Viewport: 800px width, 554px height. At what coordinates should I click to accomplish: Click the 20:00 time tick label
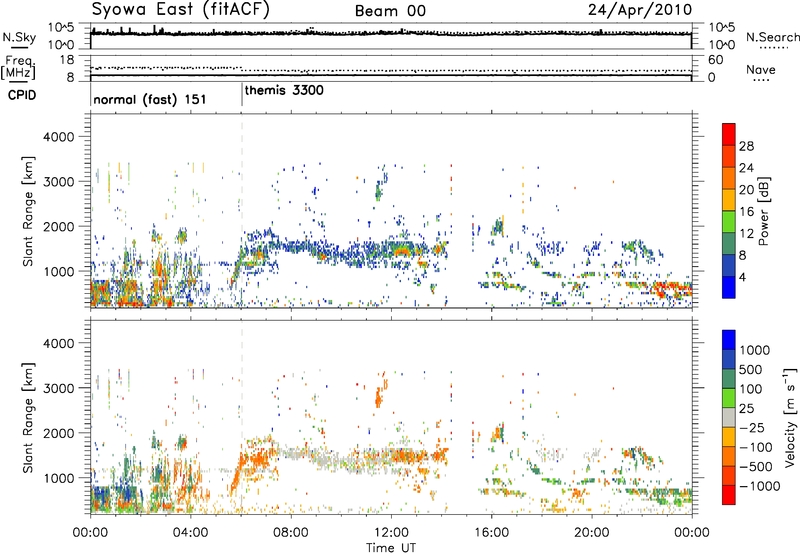click(x=592, y=533)
